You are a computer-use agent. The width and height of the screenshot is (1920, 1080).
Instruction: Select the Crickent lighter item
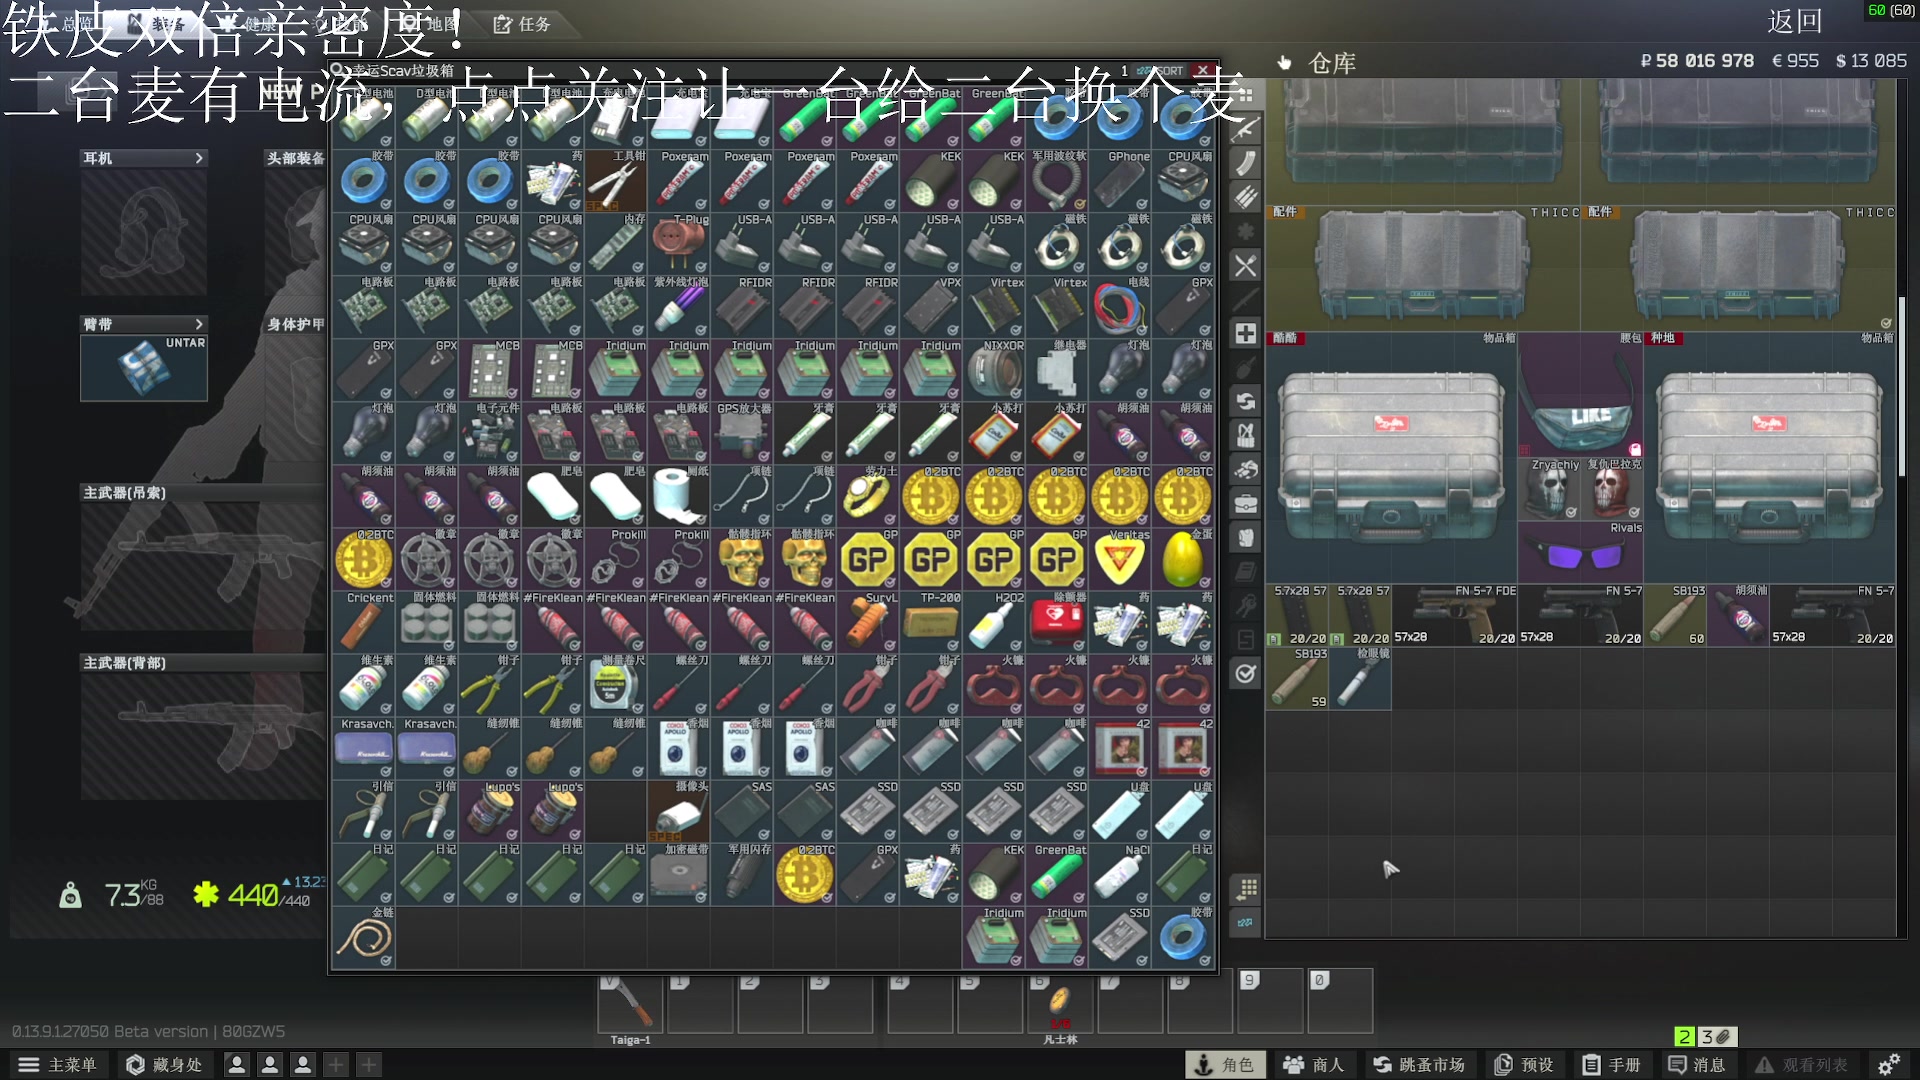[364, 622]
